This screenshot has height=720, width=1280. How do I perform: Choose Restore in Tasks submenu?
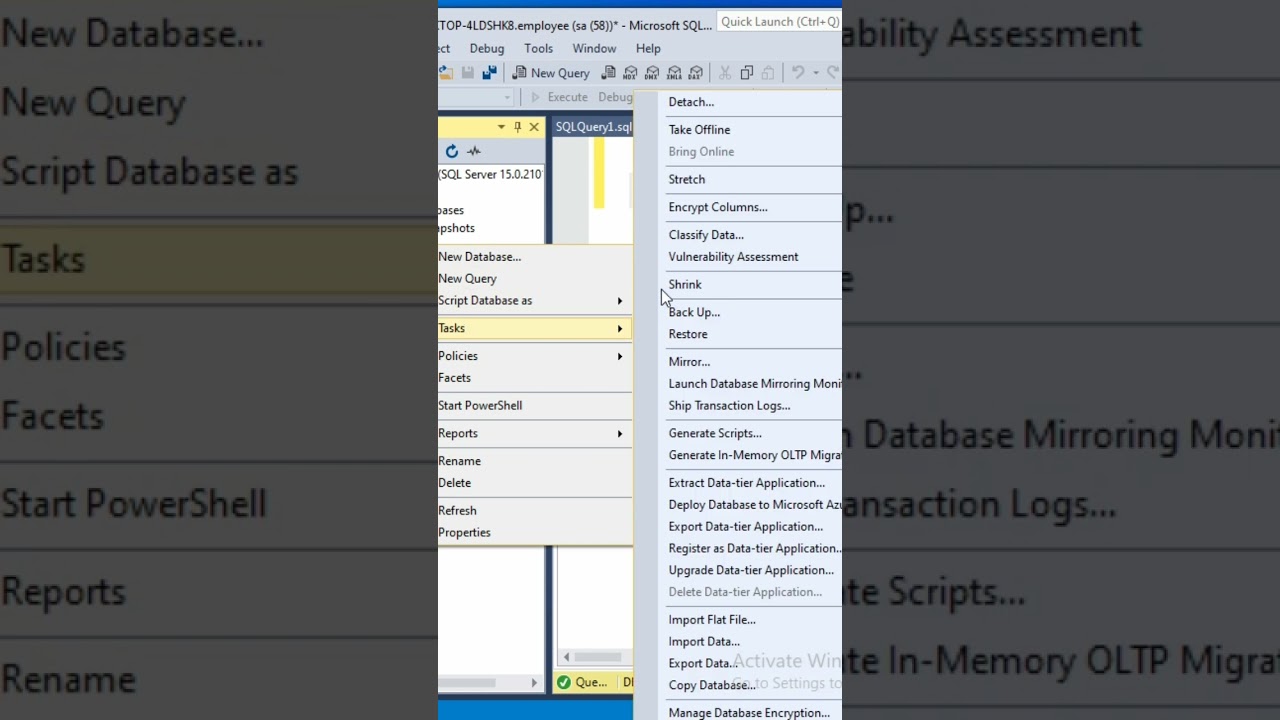click(x=738, y=335)
